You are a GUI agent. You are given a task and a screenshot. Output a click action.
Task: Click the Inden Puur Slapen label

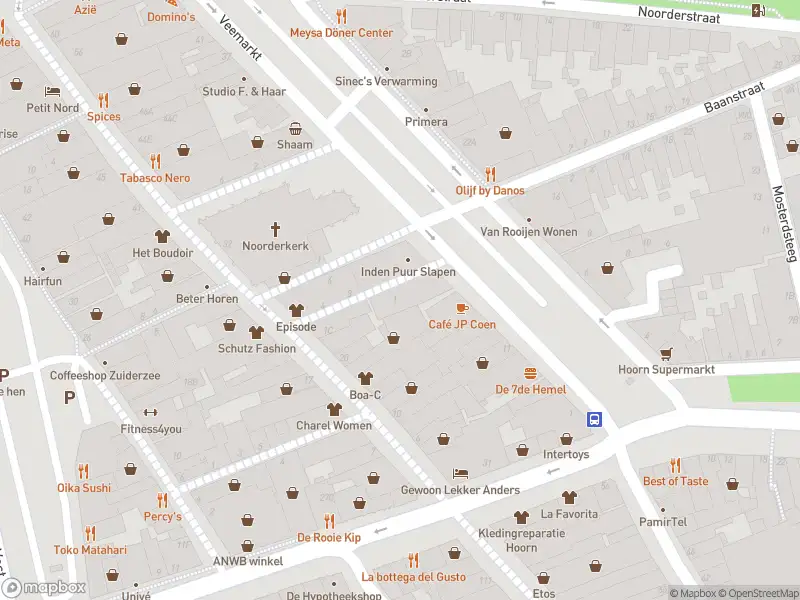[x=408, y=272]
